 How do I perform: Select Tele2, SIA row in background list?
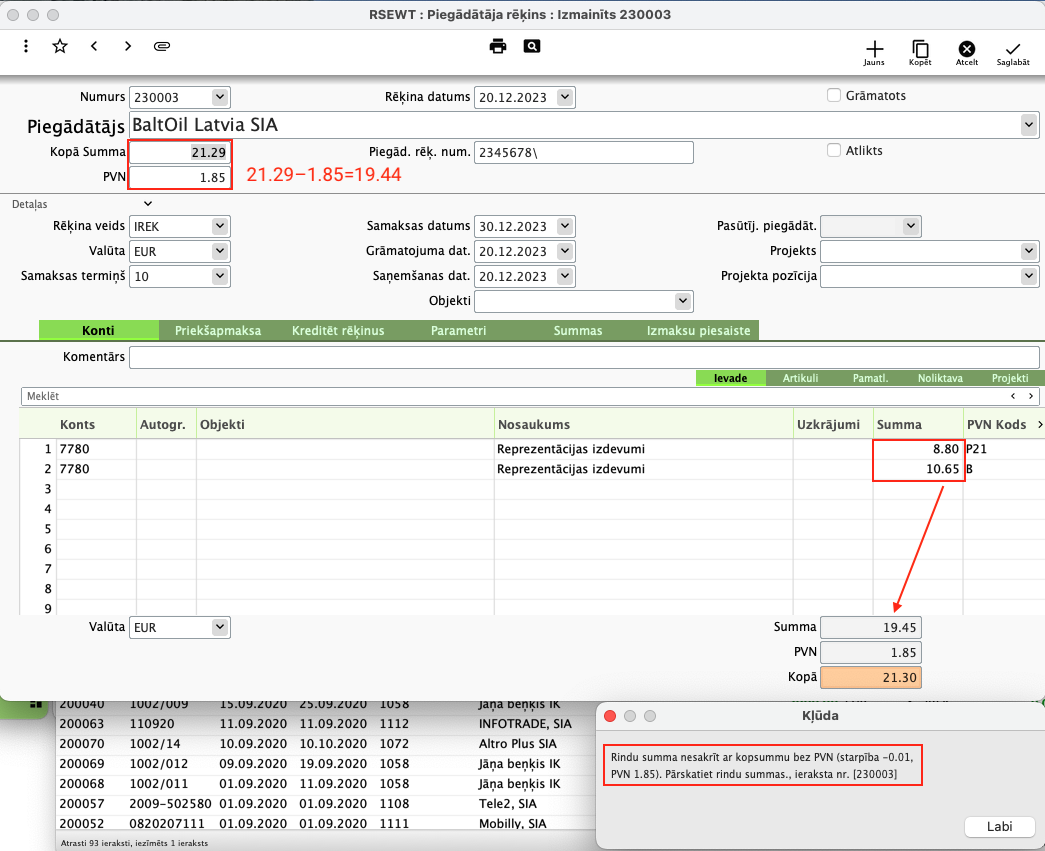point(325,804)
